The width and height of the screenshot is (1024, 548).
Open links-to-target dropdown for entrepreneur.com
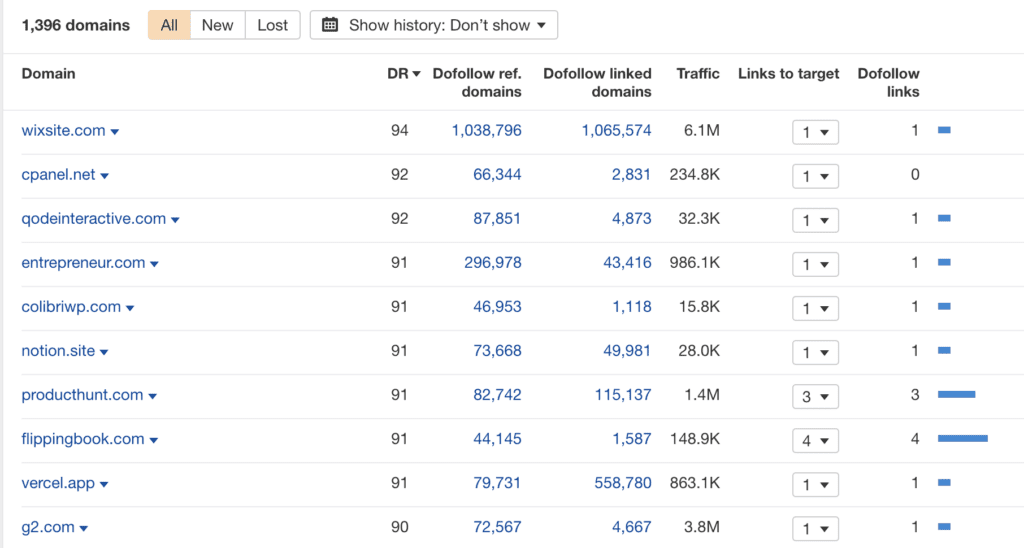[815, 264]
